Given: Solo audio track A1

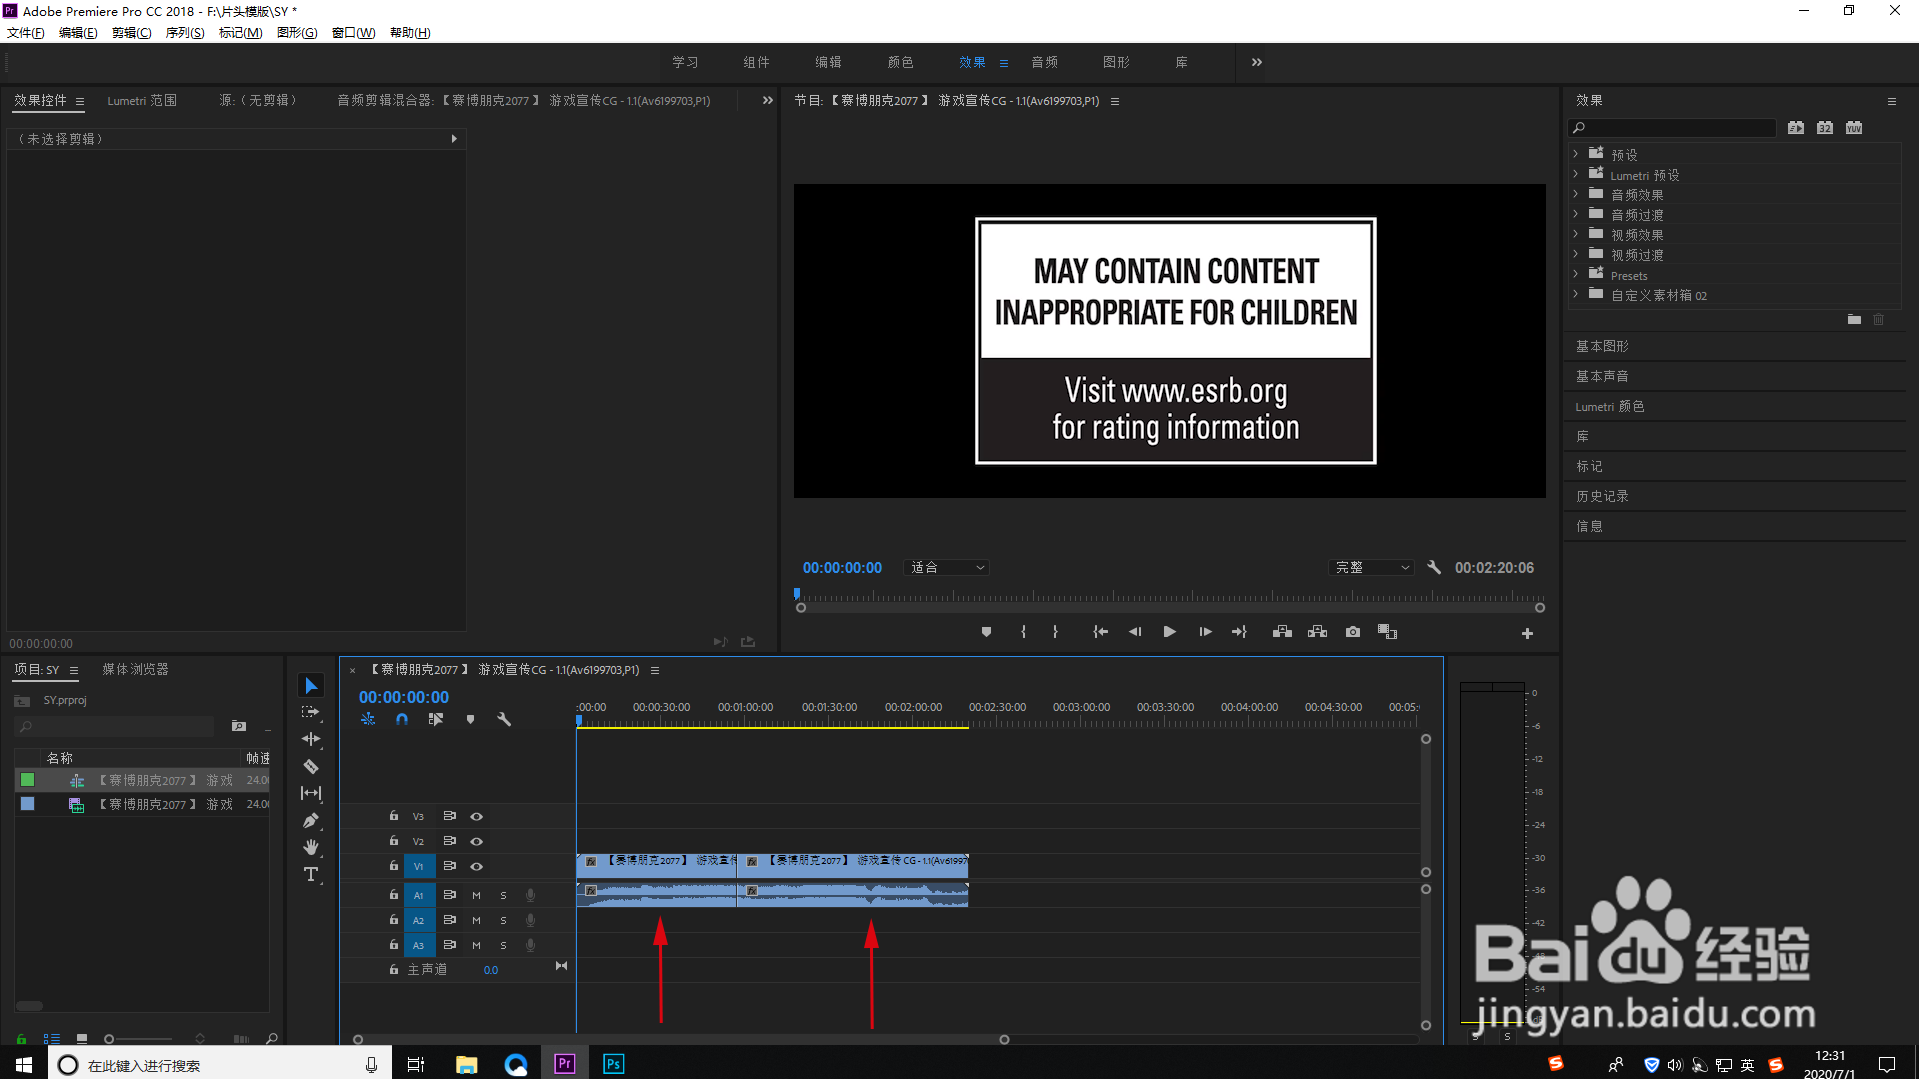Looking at the screenshot, I should point(503,895).
